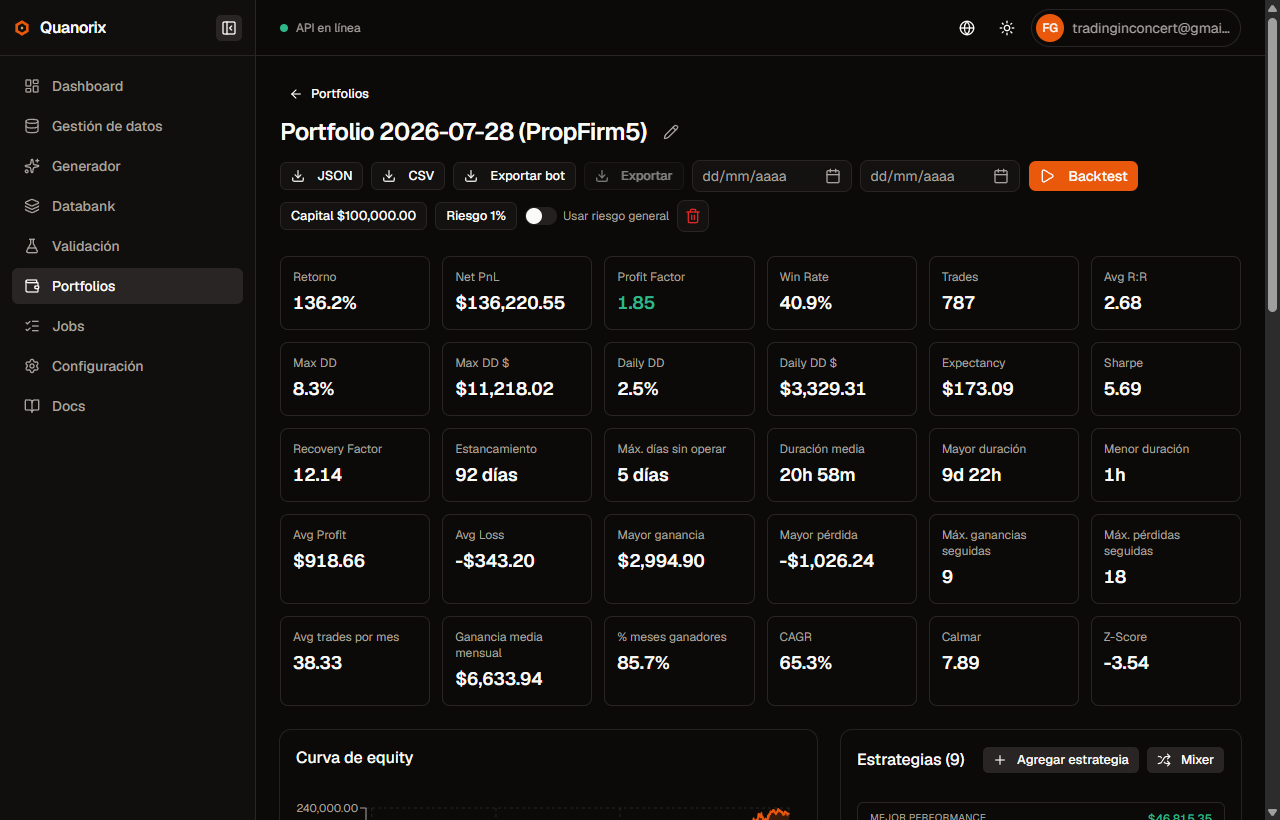Open Docs in the sidebar
Viewport: 1280px width, 820px height.
pyautogui.click(x=127, y=406)
